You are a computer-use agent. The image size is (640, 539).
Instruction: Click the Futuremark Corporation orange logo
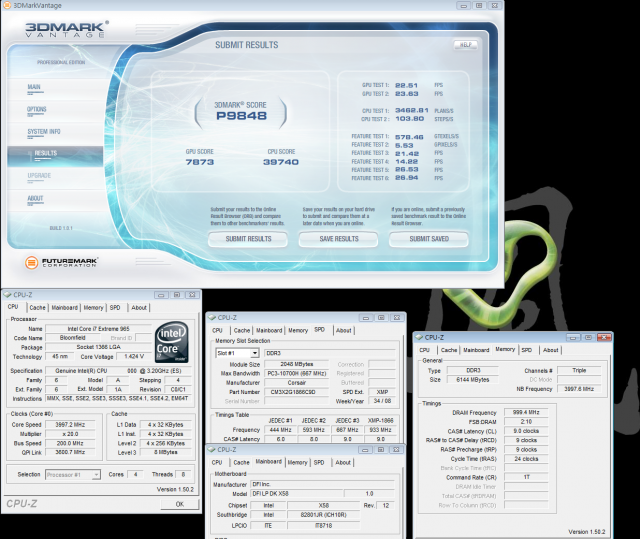click(31, 262)
